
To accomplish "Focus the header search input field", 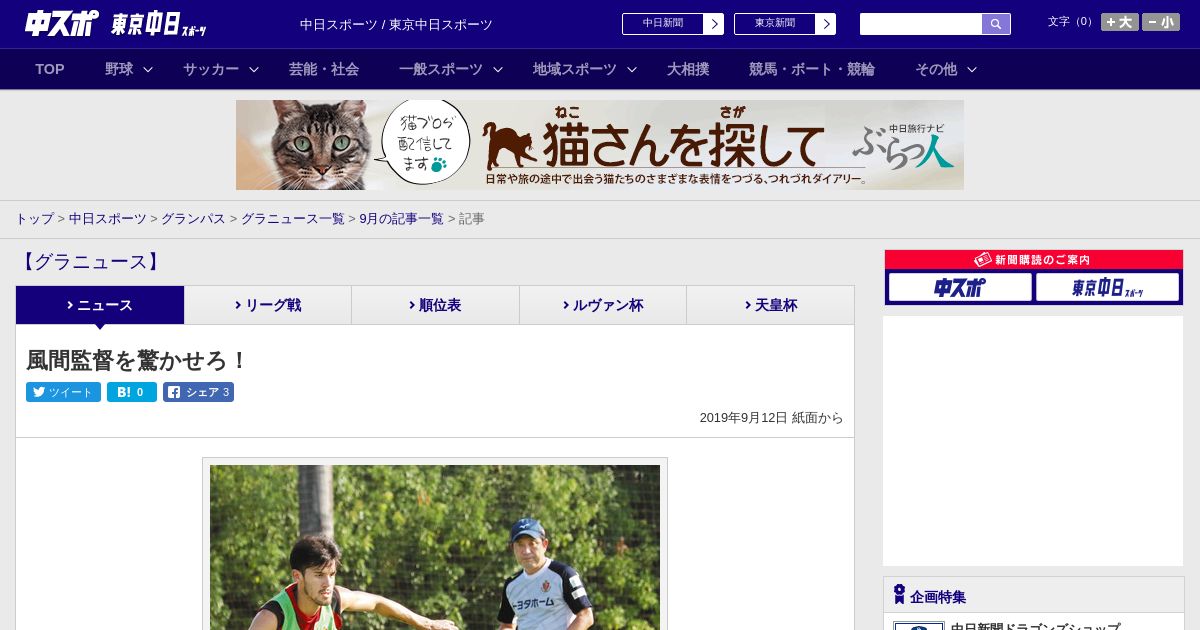I will 921,24.
